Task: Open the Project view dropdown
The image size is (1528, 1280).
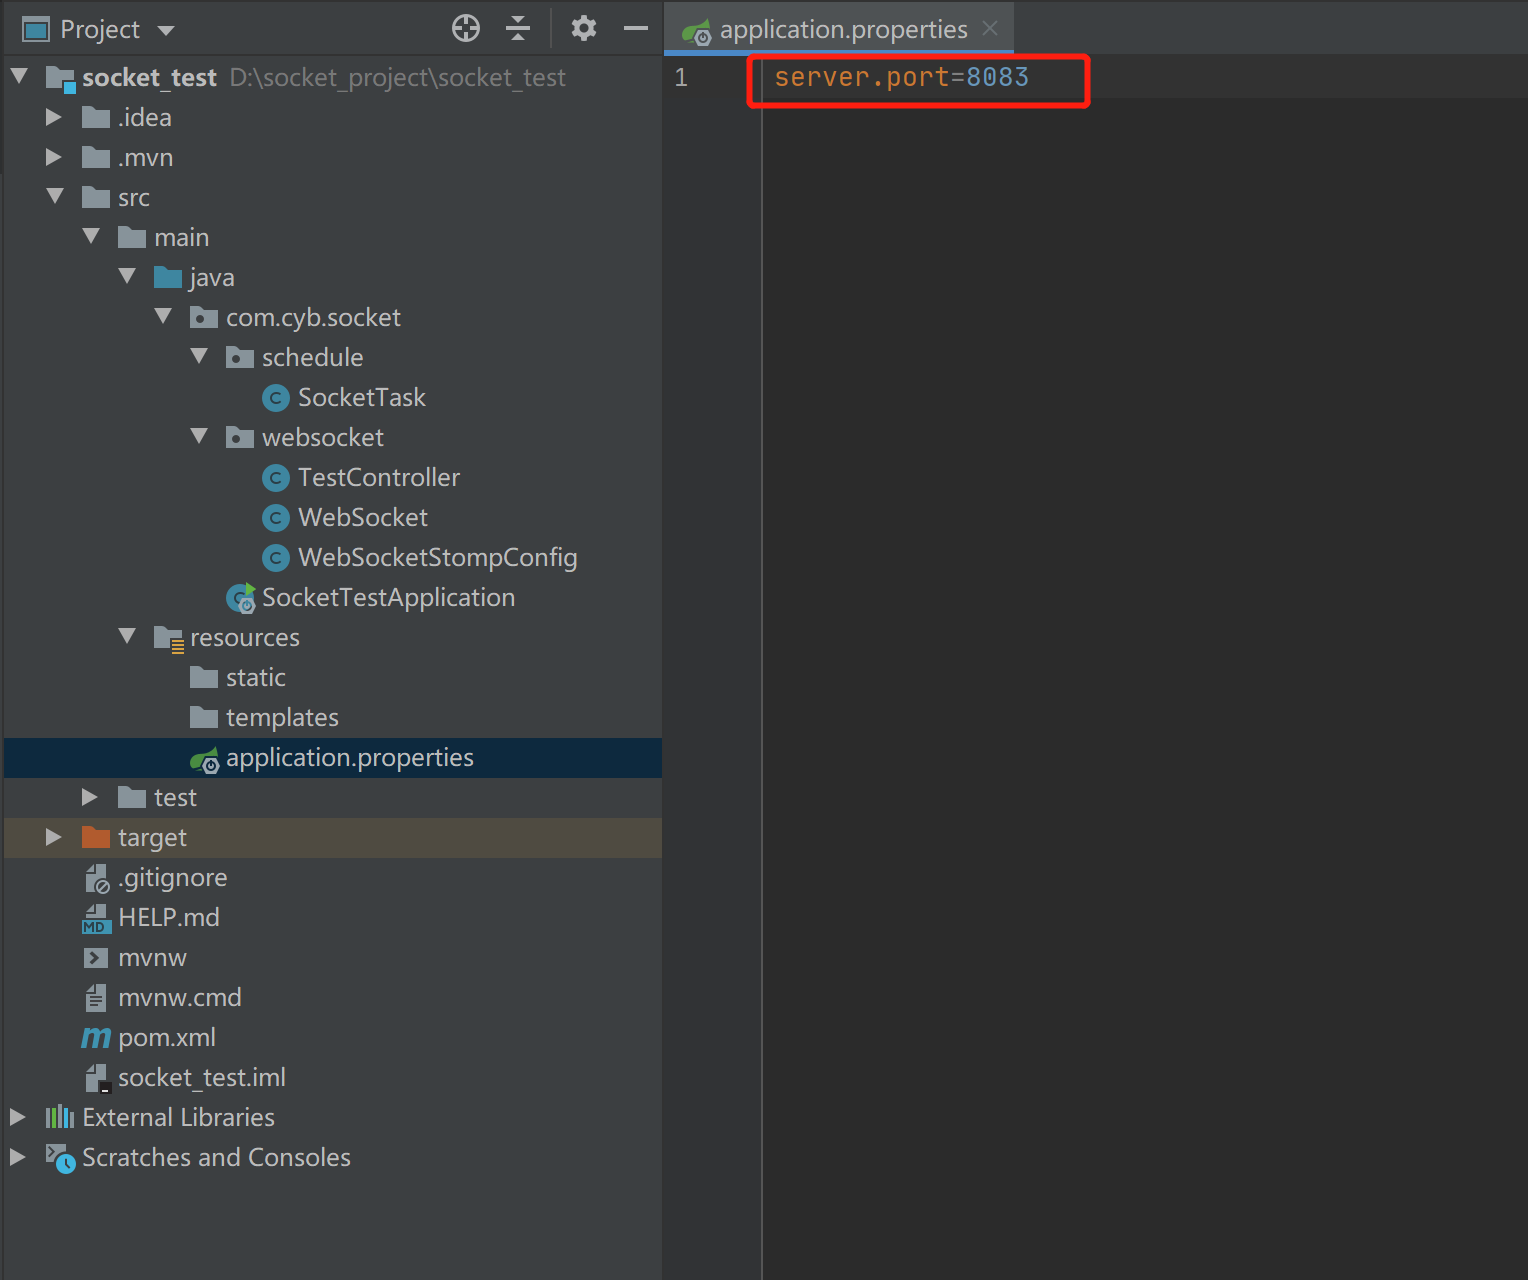Action: [x=165, y=28]
